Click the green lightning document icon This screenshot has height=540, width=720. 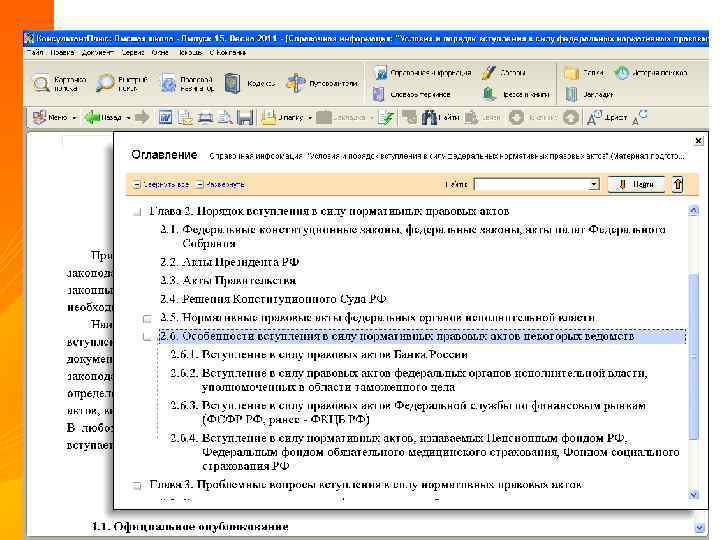click(387, 118)
